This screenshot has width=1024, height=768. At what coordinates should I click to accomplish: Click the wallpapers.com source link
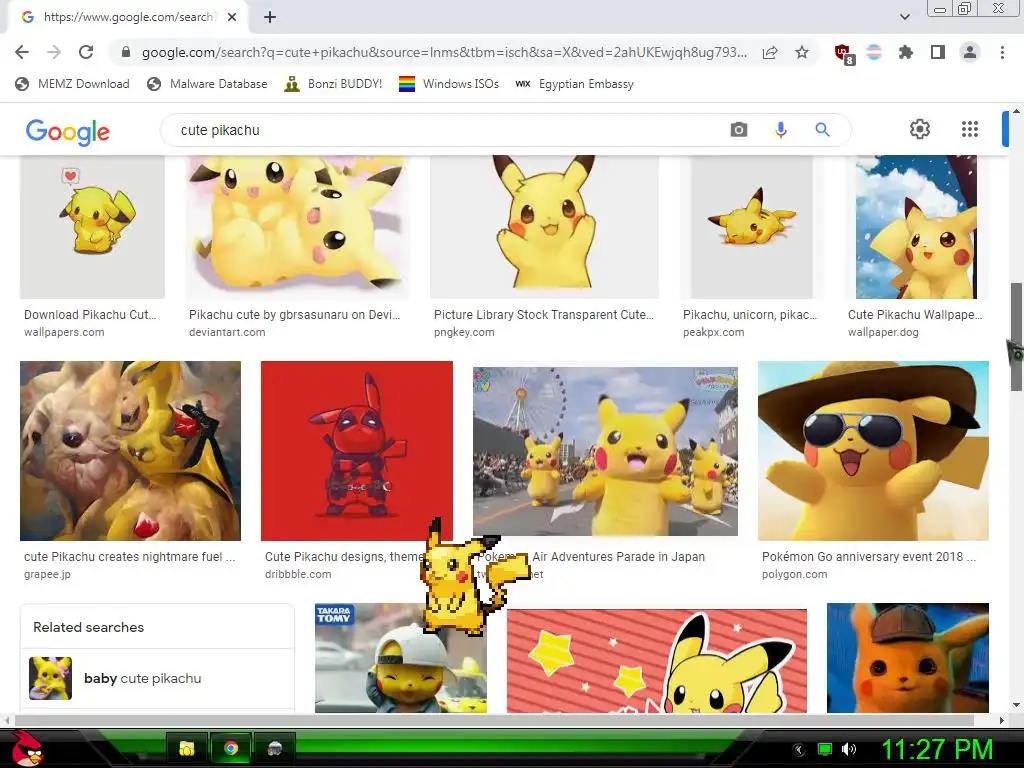[64, 332]
